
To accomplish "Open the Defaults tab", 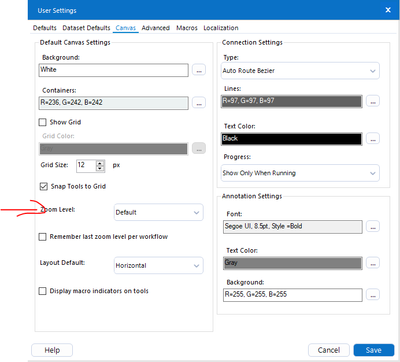I will pyautogui.click(x=45, y=28).
